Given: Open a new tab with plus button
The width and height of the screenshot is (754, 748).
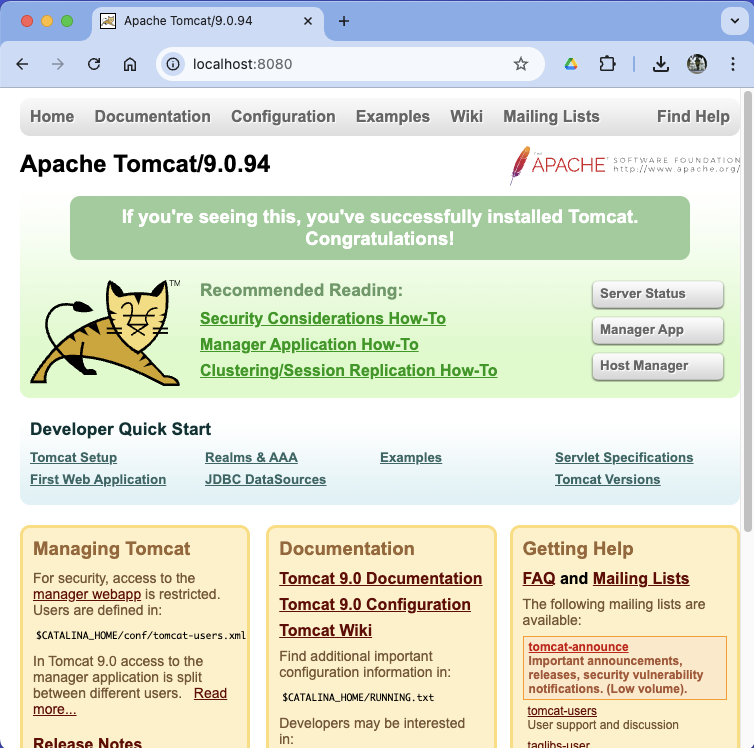Looking at the screenshot, I should click(344, 21).
